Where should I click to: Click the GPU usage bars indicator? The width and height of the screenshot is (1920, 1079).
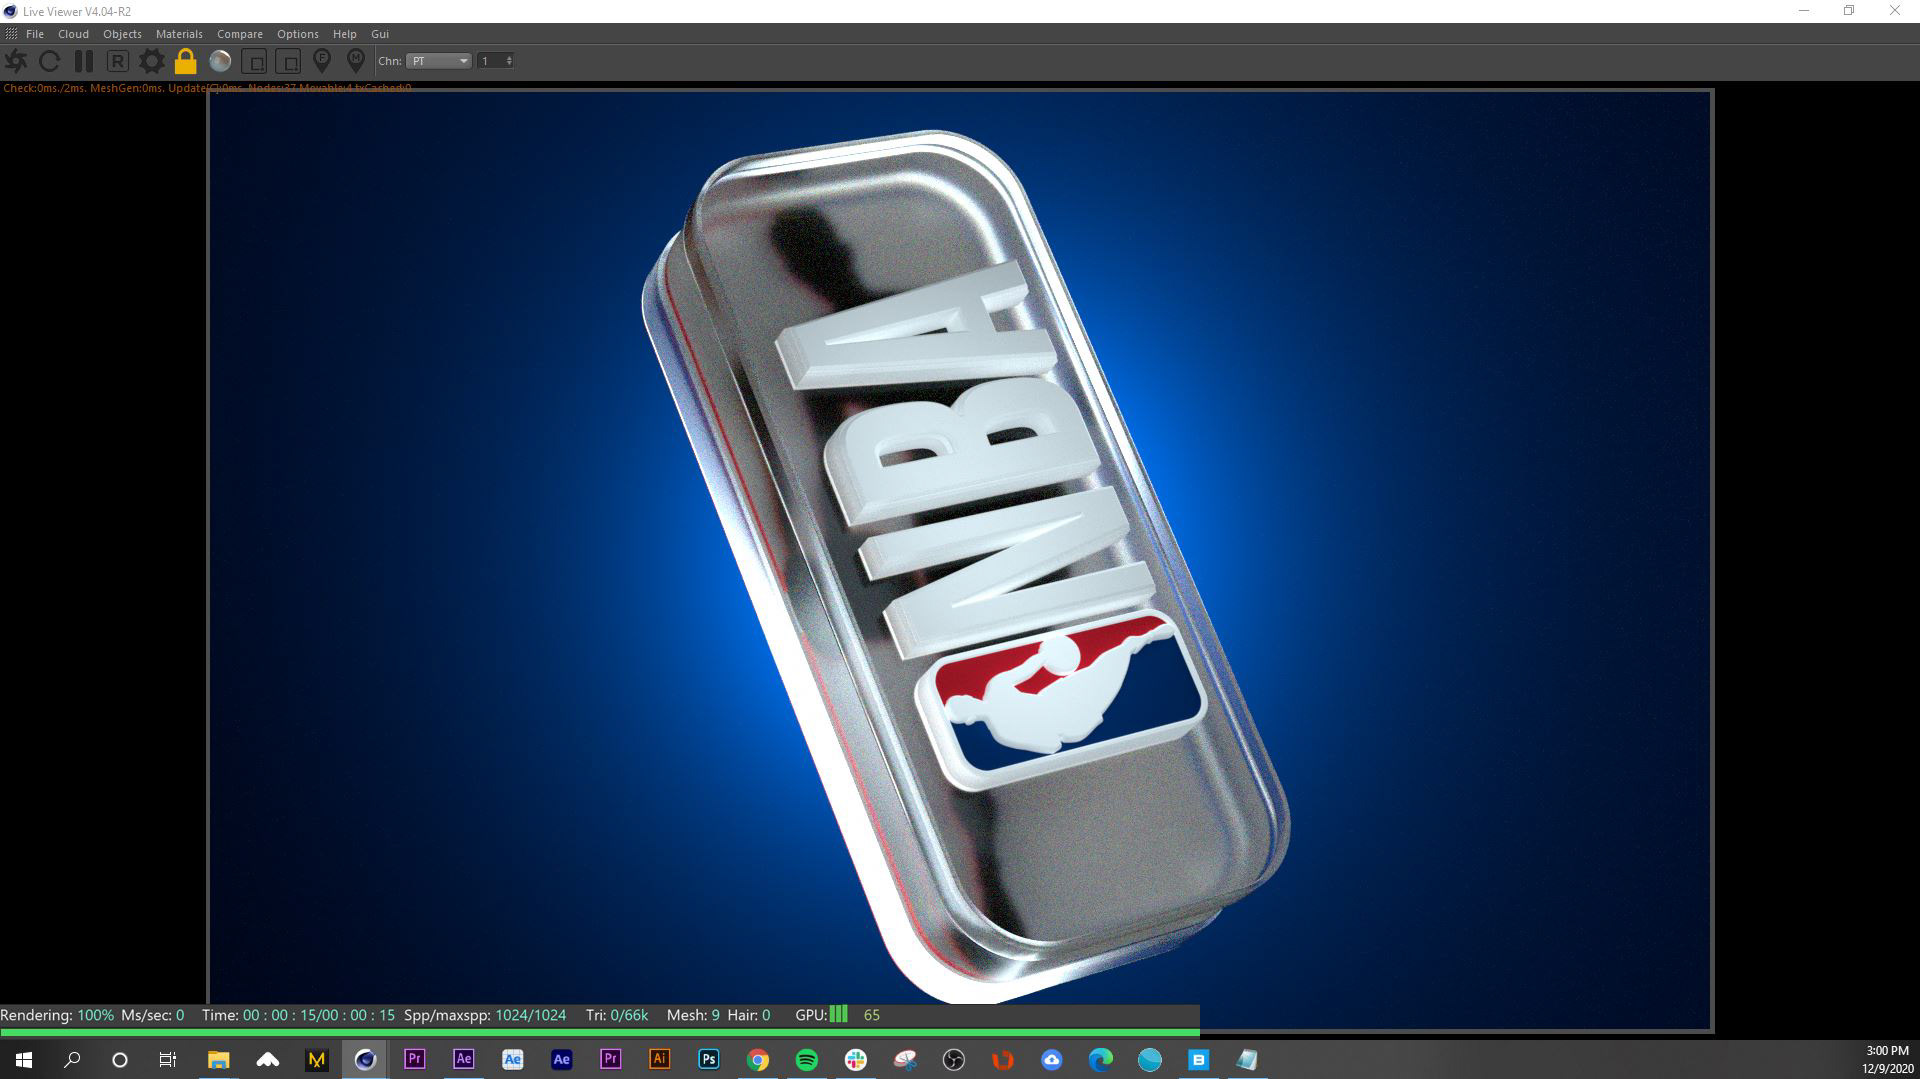[x=839, y=1014]
